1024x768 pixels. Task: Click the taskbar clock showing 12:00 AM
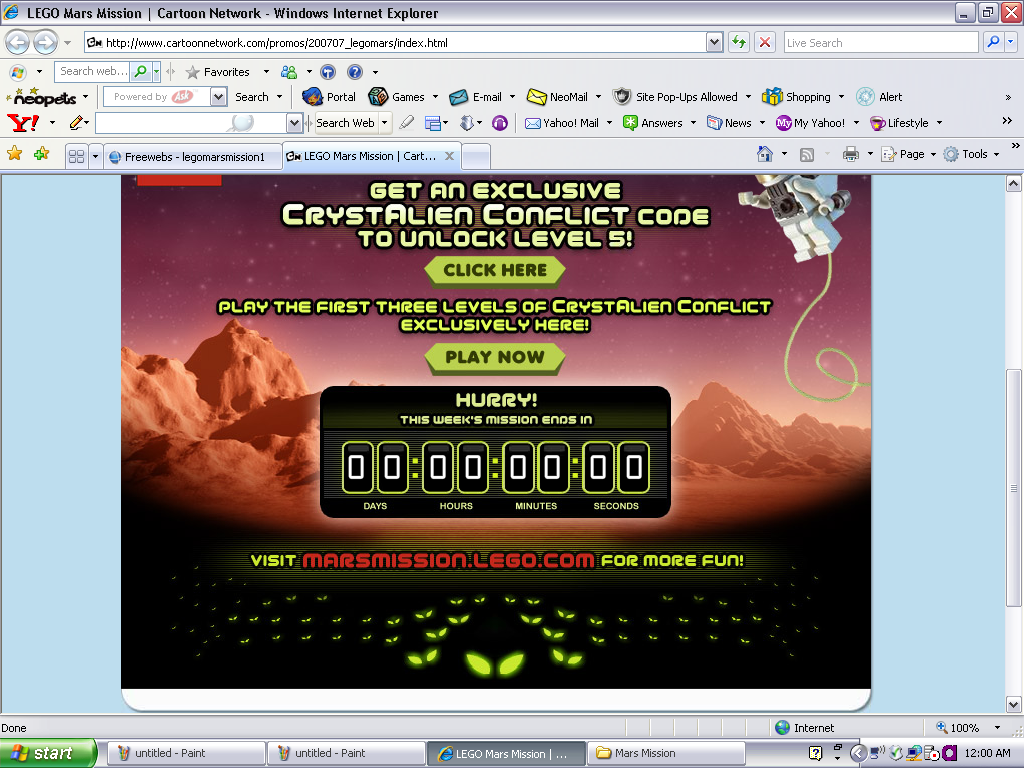coord(987,753)
